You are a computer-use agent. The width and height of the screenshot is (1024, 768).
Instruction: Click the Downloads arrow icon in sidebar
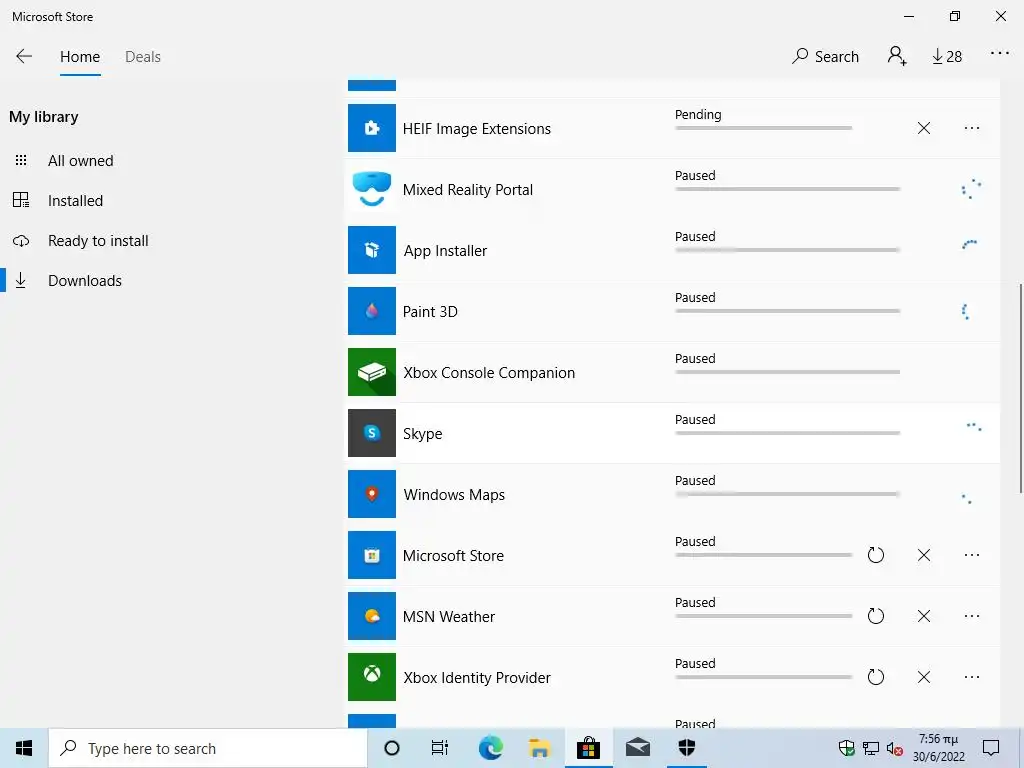tap(21, 280)
